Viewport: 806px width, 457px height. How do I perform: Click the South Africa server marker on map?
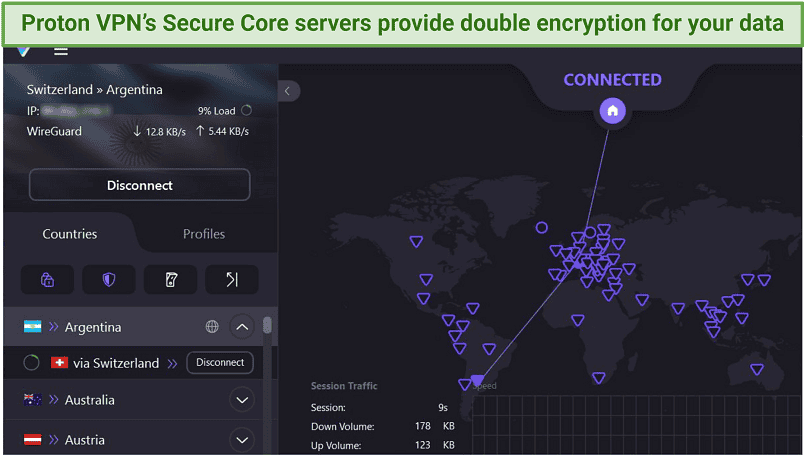pyautogui.click(x=598, y=378)
